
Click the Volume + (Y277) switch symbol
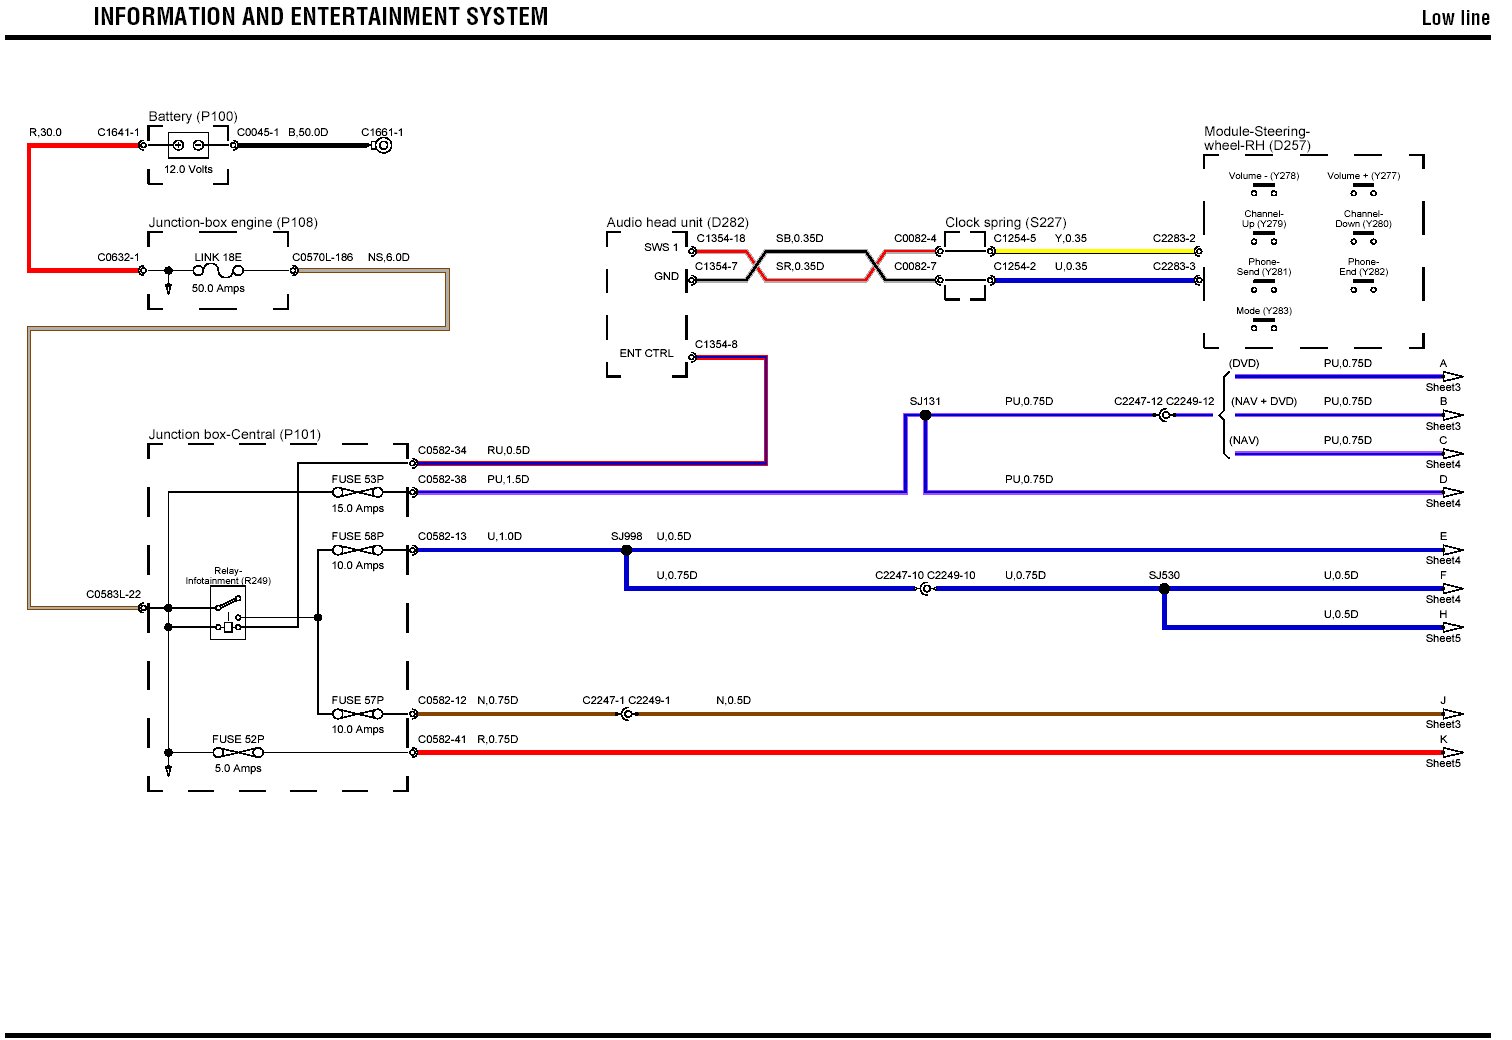tap(1363, 189)
